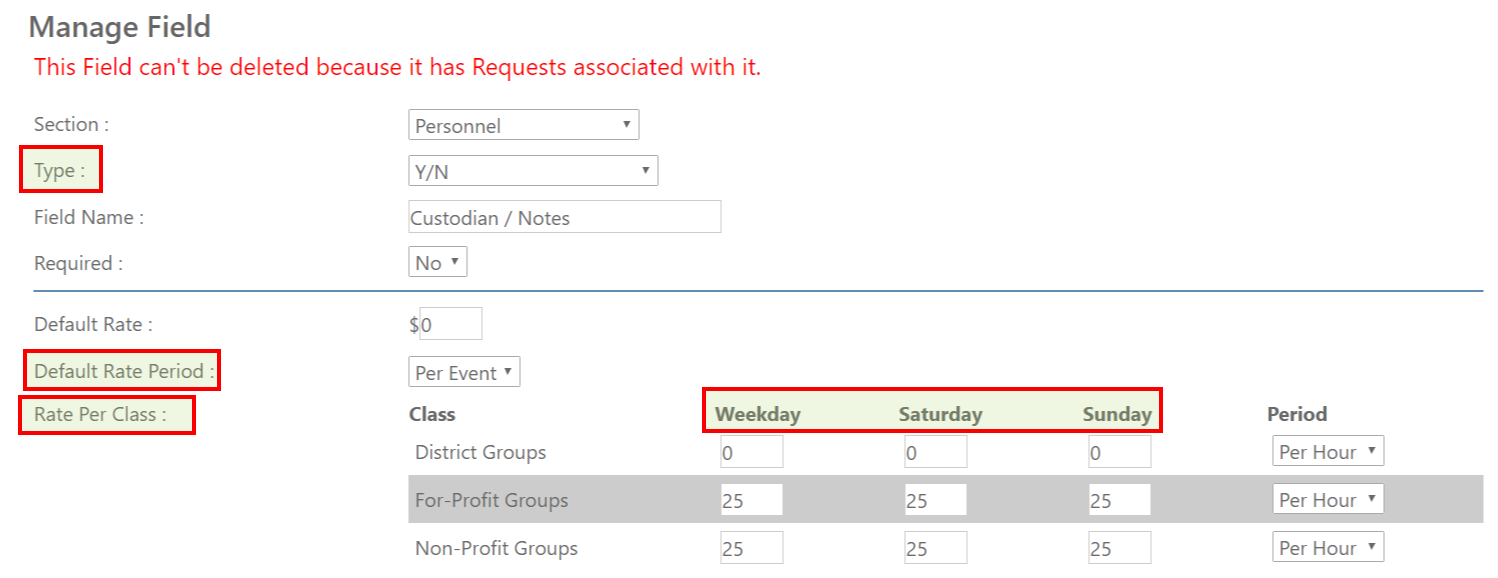Click the Field Name input box
This screenshot has width=1498, height=578.
point(565,217)
